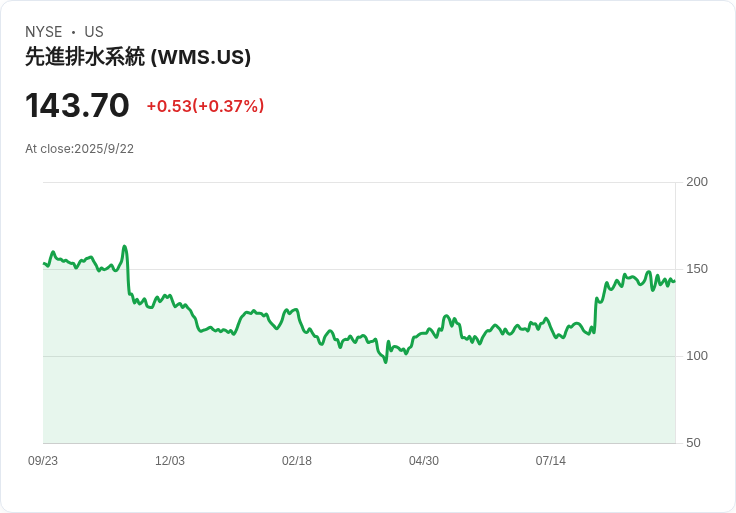The height and width of the screenshot is (513, 736).
Task: Click the 07/14 x-axis date label
Action: tap(551, 461)
